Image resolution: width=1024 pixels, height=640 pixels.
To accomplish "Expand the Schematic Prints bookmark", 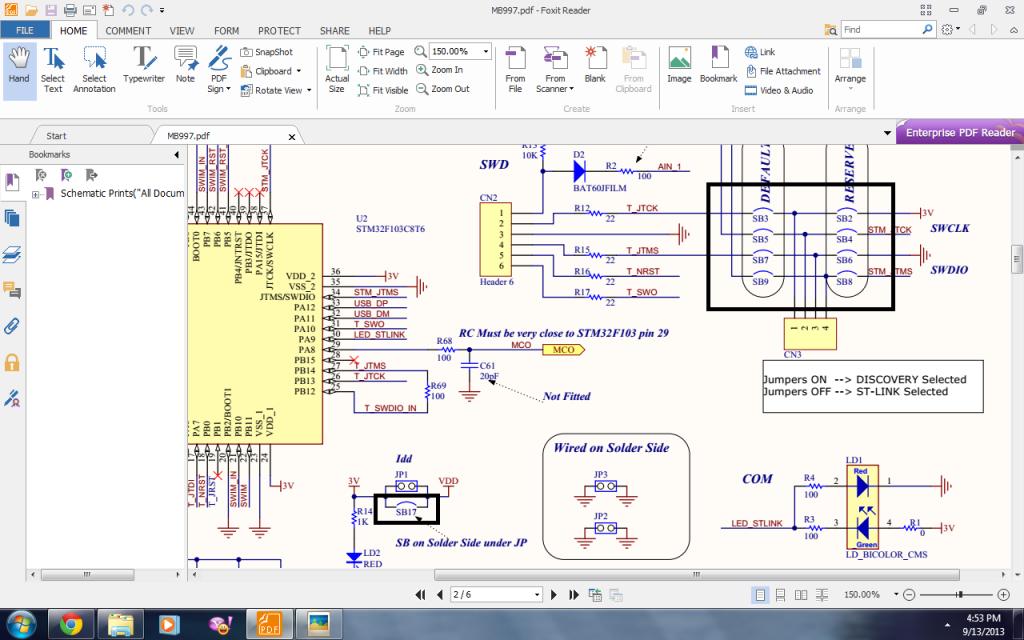I will pos(36,194).
